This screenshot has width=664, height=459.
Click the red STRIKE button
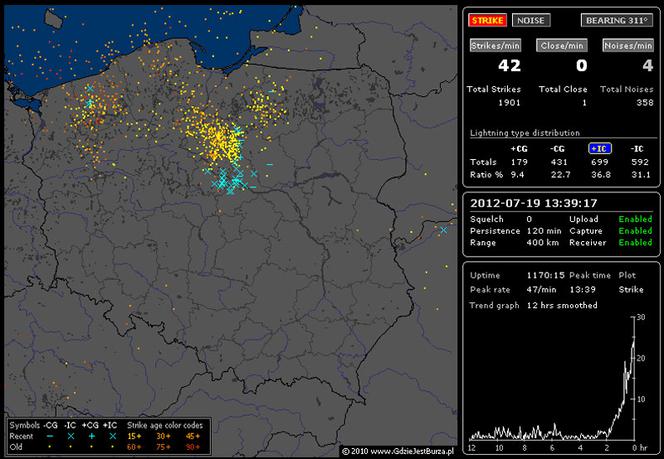487,20
